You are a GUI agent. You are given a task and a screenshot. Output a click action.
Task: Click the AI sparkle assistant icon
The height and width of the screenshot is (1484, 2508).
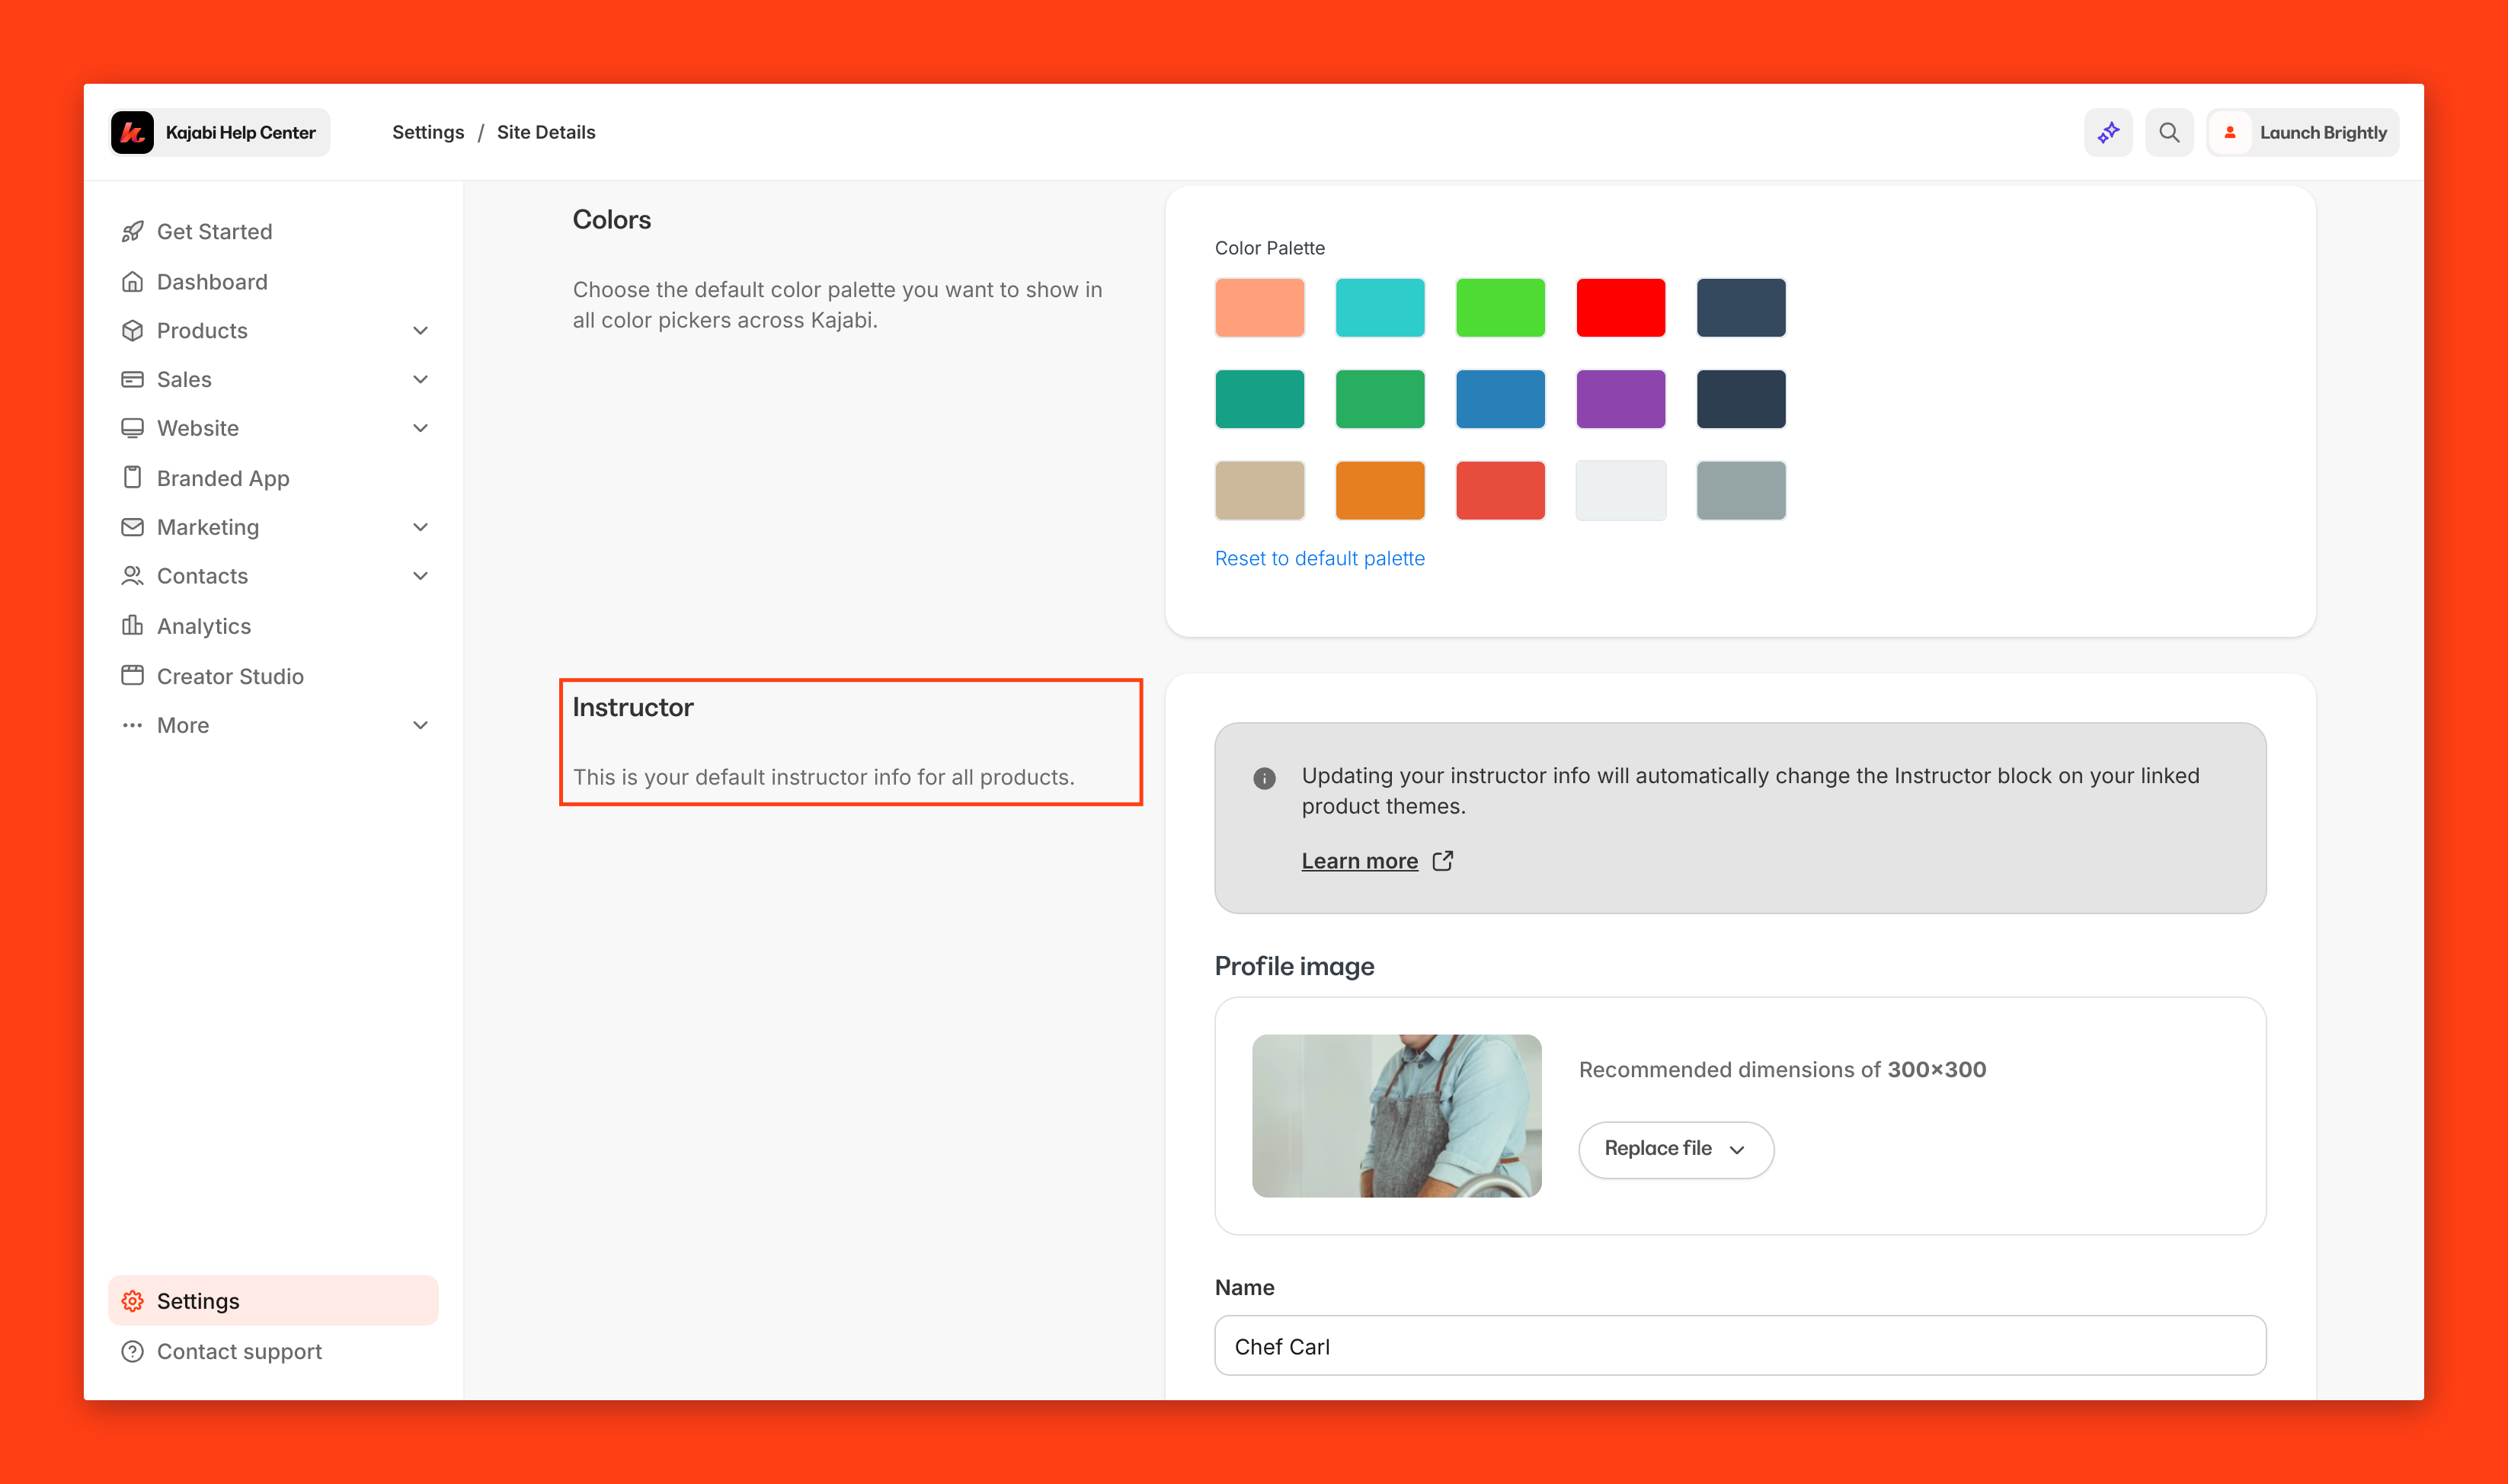pyautogui.click(x=2108, y=132)
